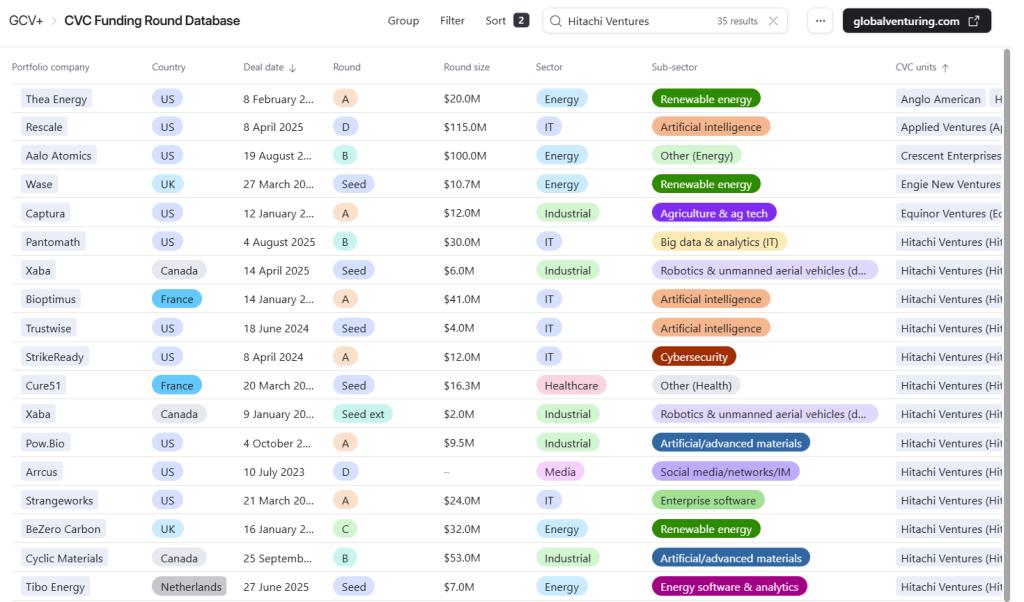Open the three-dots more options menu
The image size is (1024, 602).
(820, 21)
